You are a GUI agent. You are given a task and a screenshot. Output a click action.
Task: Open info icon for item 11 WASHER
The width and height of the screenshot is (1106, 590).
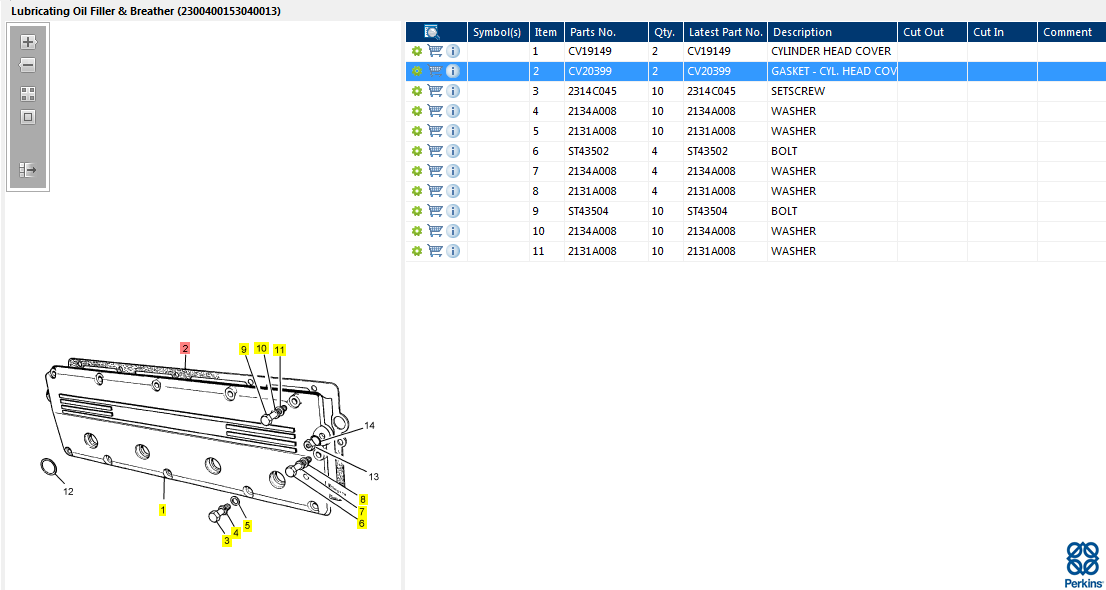[453, 251]
